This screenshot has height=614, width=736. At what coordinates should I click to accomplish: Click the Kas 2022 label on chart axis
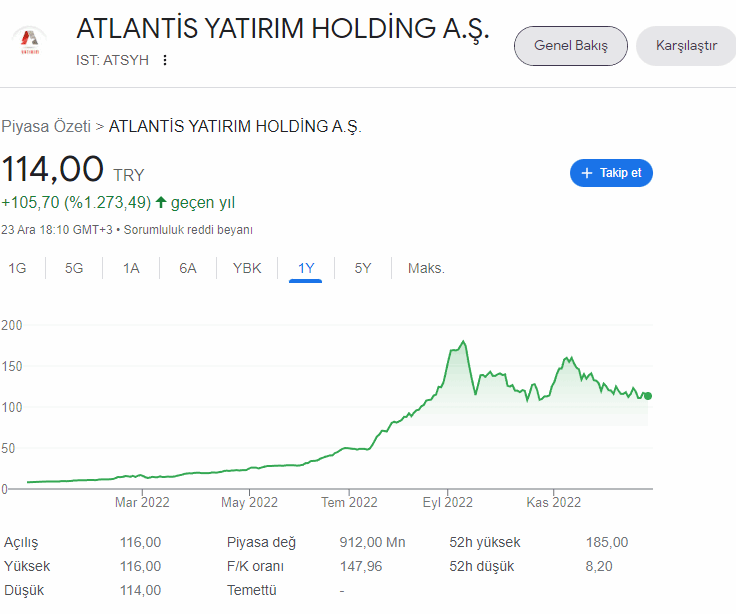(x=553, y=502)
